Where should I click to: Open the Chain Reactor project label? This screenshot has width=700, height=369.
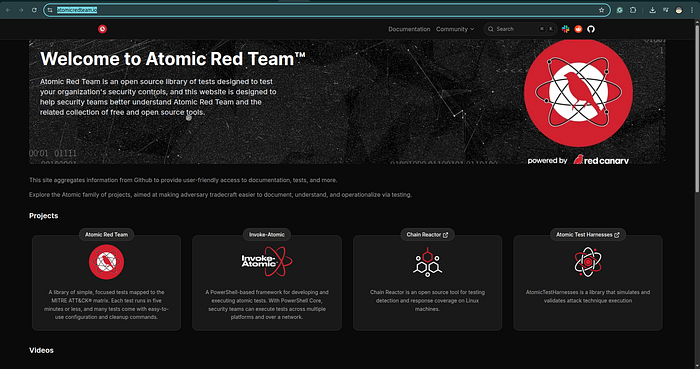click(x=427, y=235)
